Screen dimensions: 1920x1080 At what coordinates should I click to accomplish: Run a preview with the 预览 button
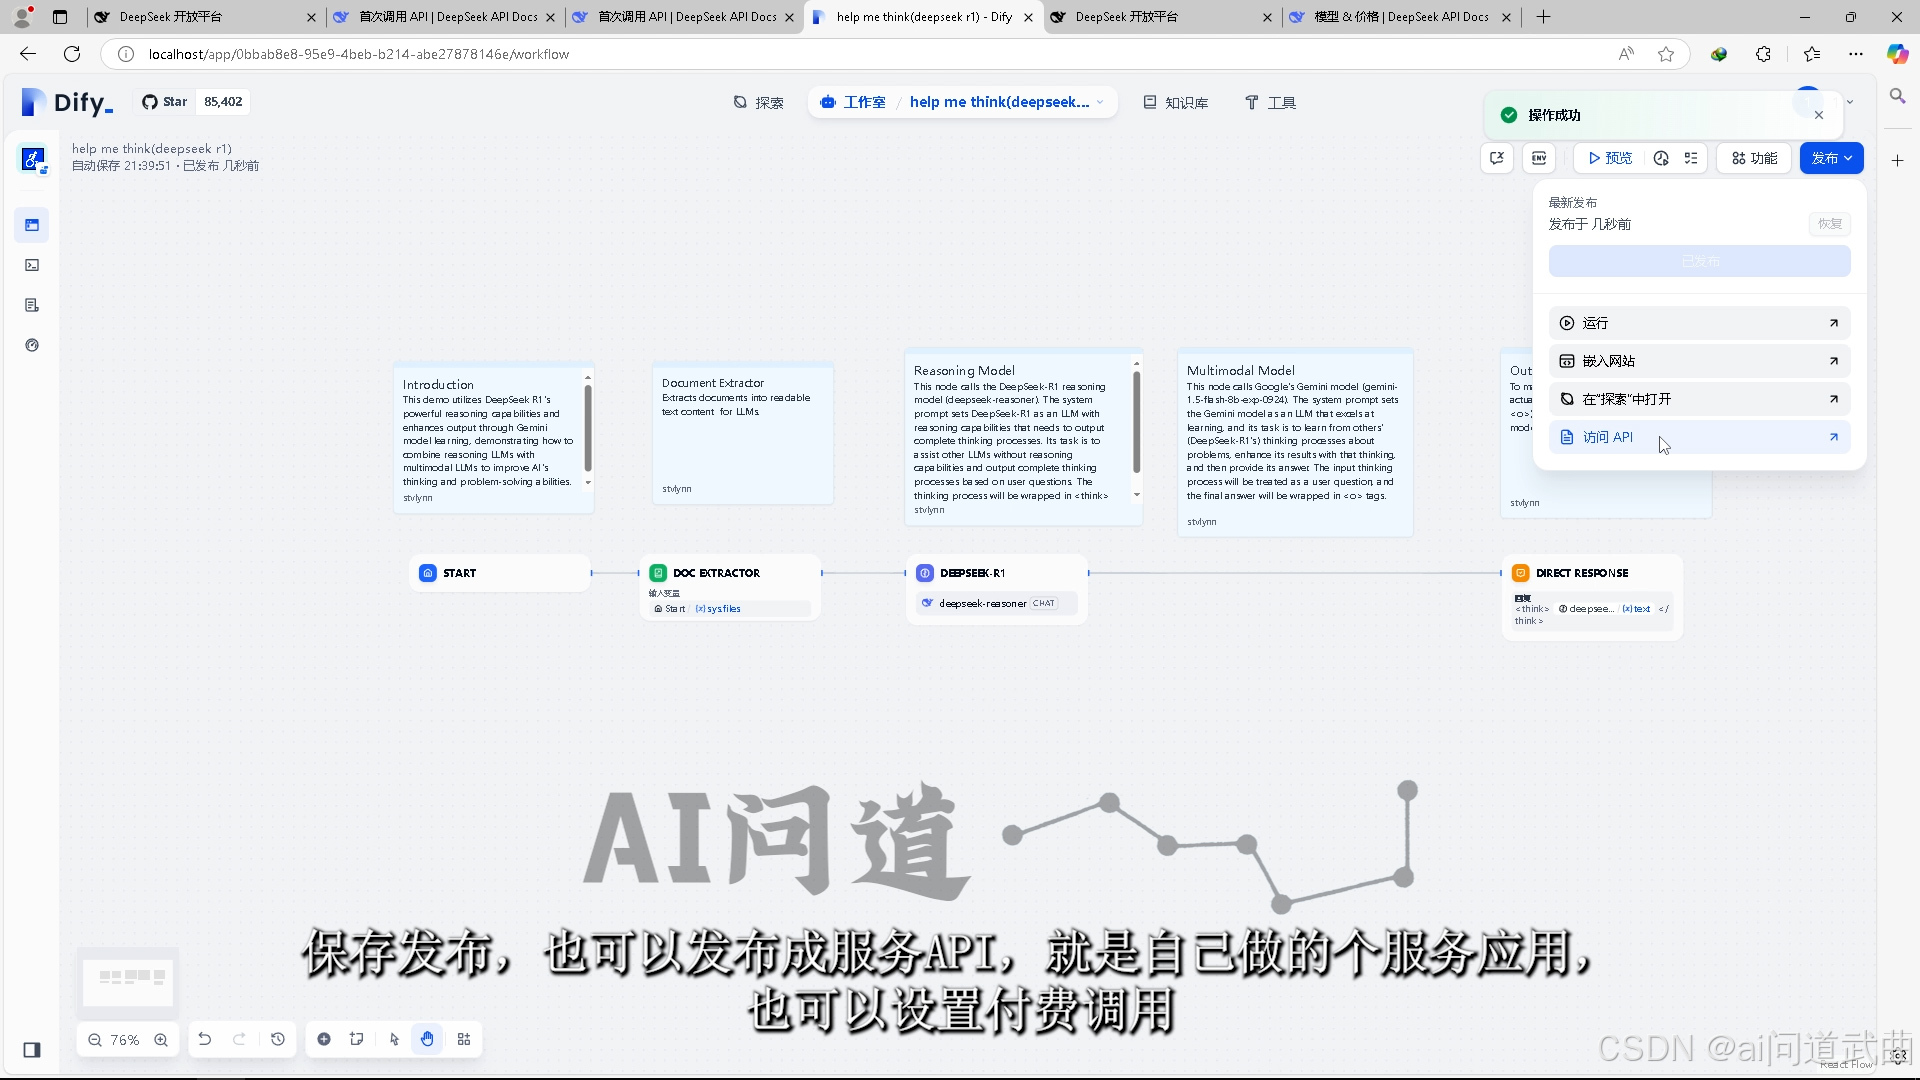click(1610, 158)
